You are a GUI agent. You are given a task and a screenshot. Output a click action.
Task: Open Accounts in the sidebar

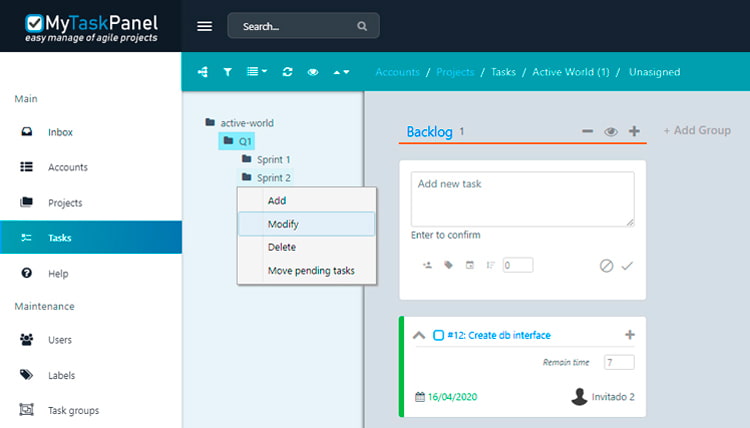click(x=91, y=167)
